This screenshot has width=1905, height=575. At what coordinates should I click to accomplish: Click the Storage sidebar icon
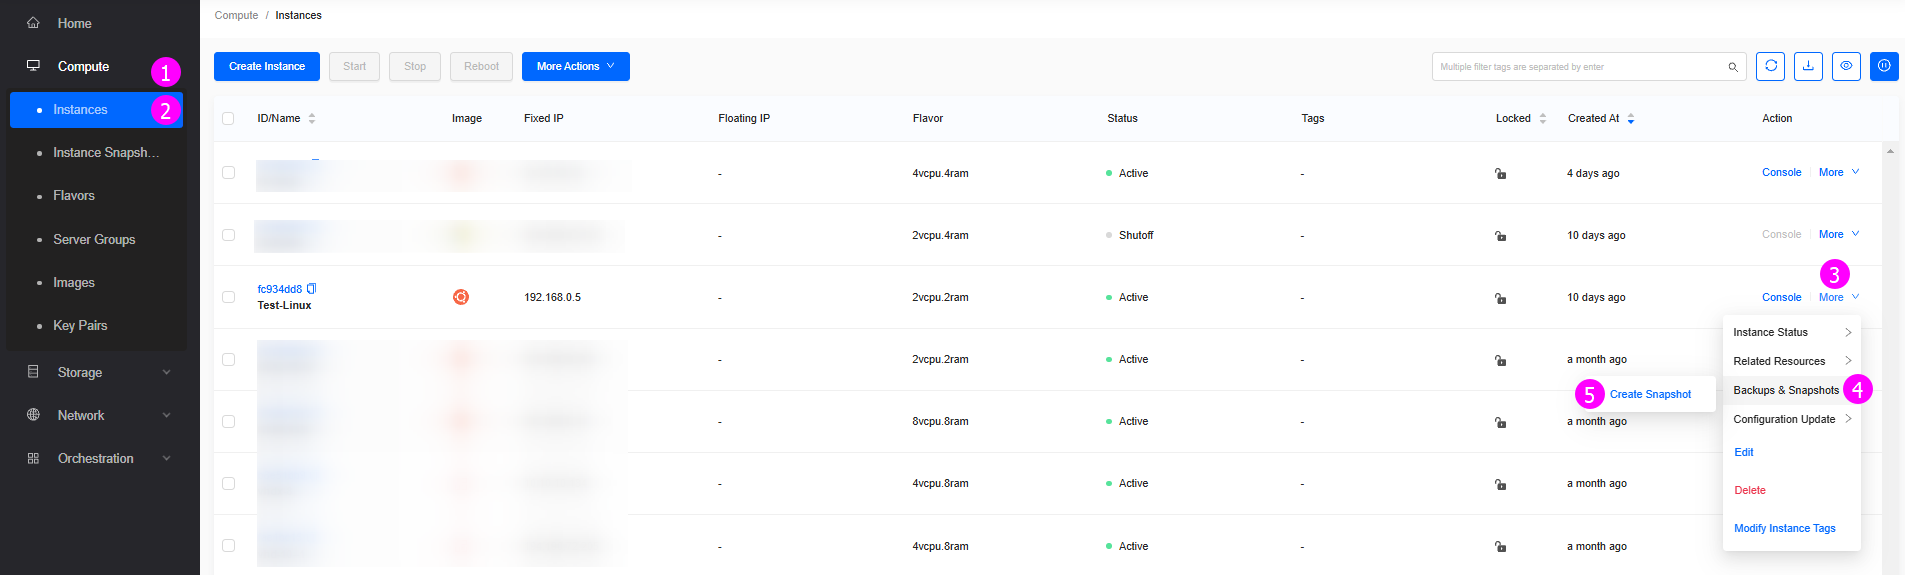tap(33, 371)
